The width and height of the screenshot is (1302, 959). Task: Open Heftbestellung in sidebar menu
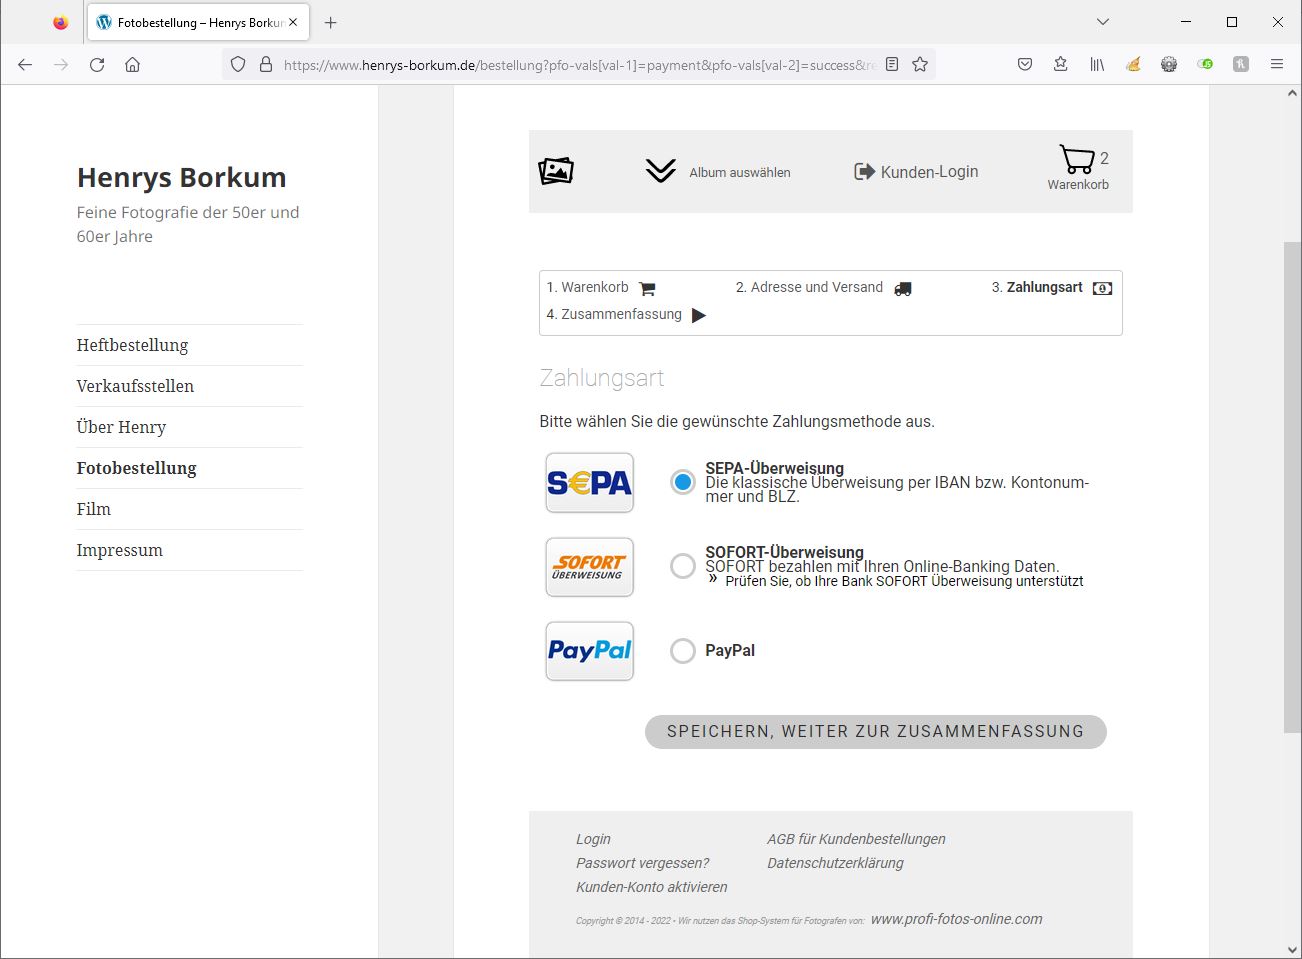tap(132, 345)
